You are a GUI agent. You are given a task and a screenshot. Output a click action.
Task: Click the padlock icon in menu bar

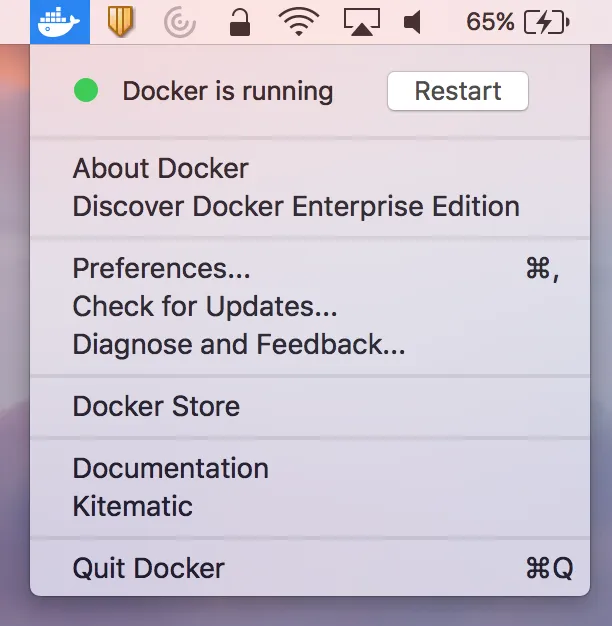point(240,22)
